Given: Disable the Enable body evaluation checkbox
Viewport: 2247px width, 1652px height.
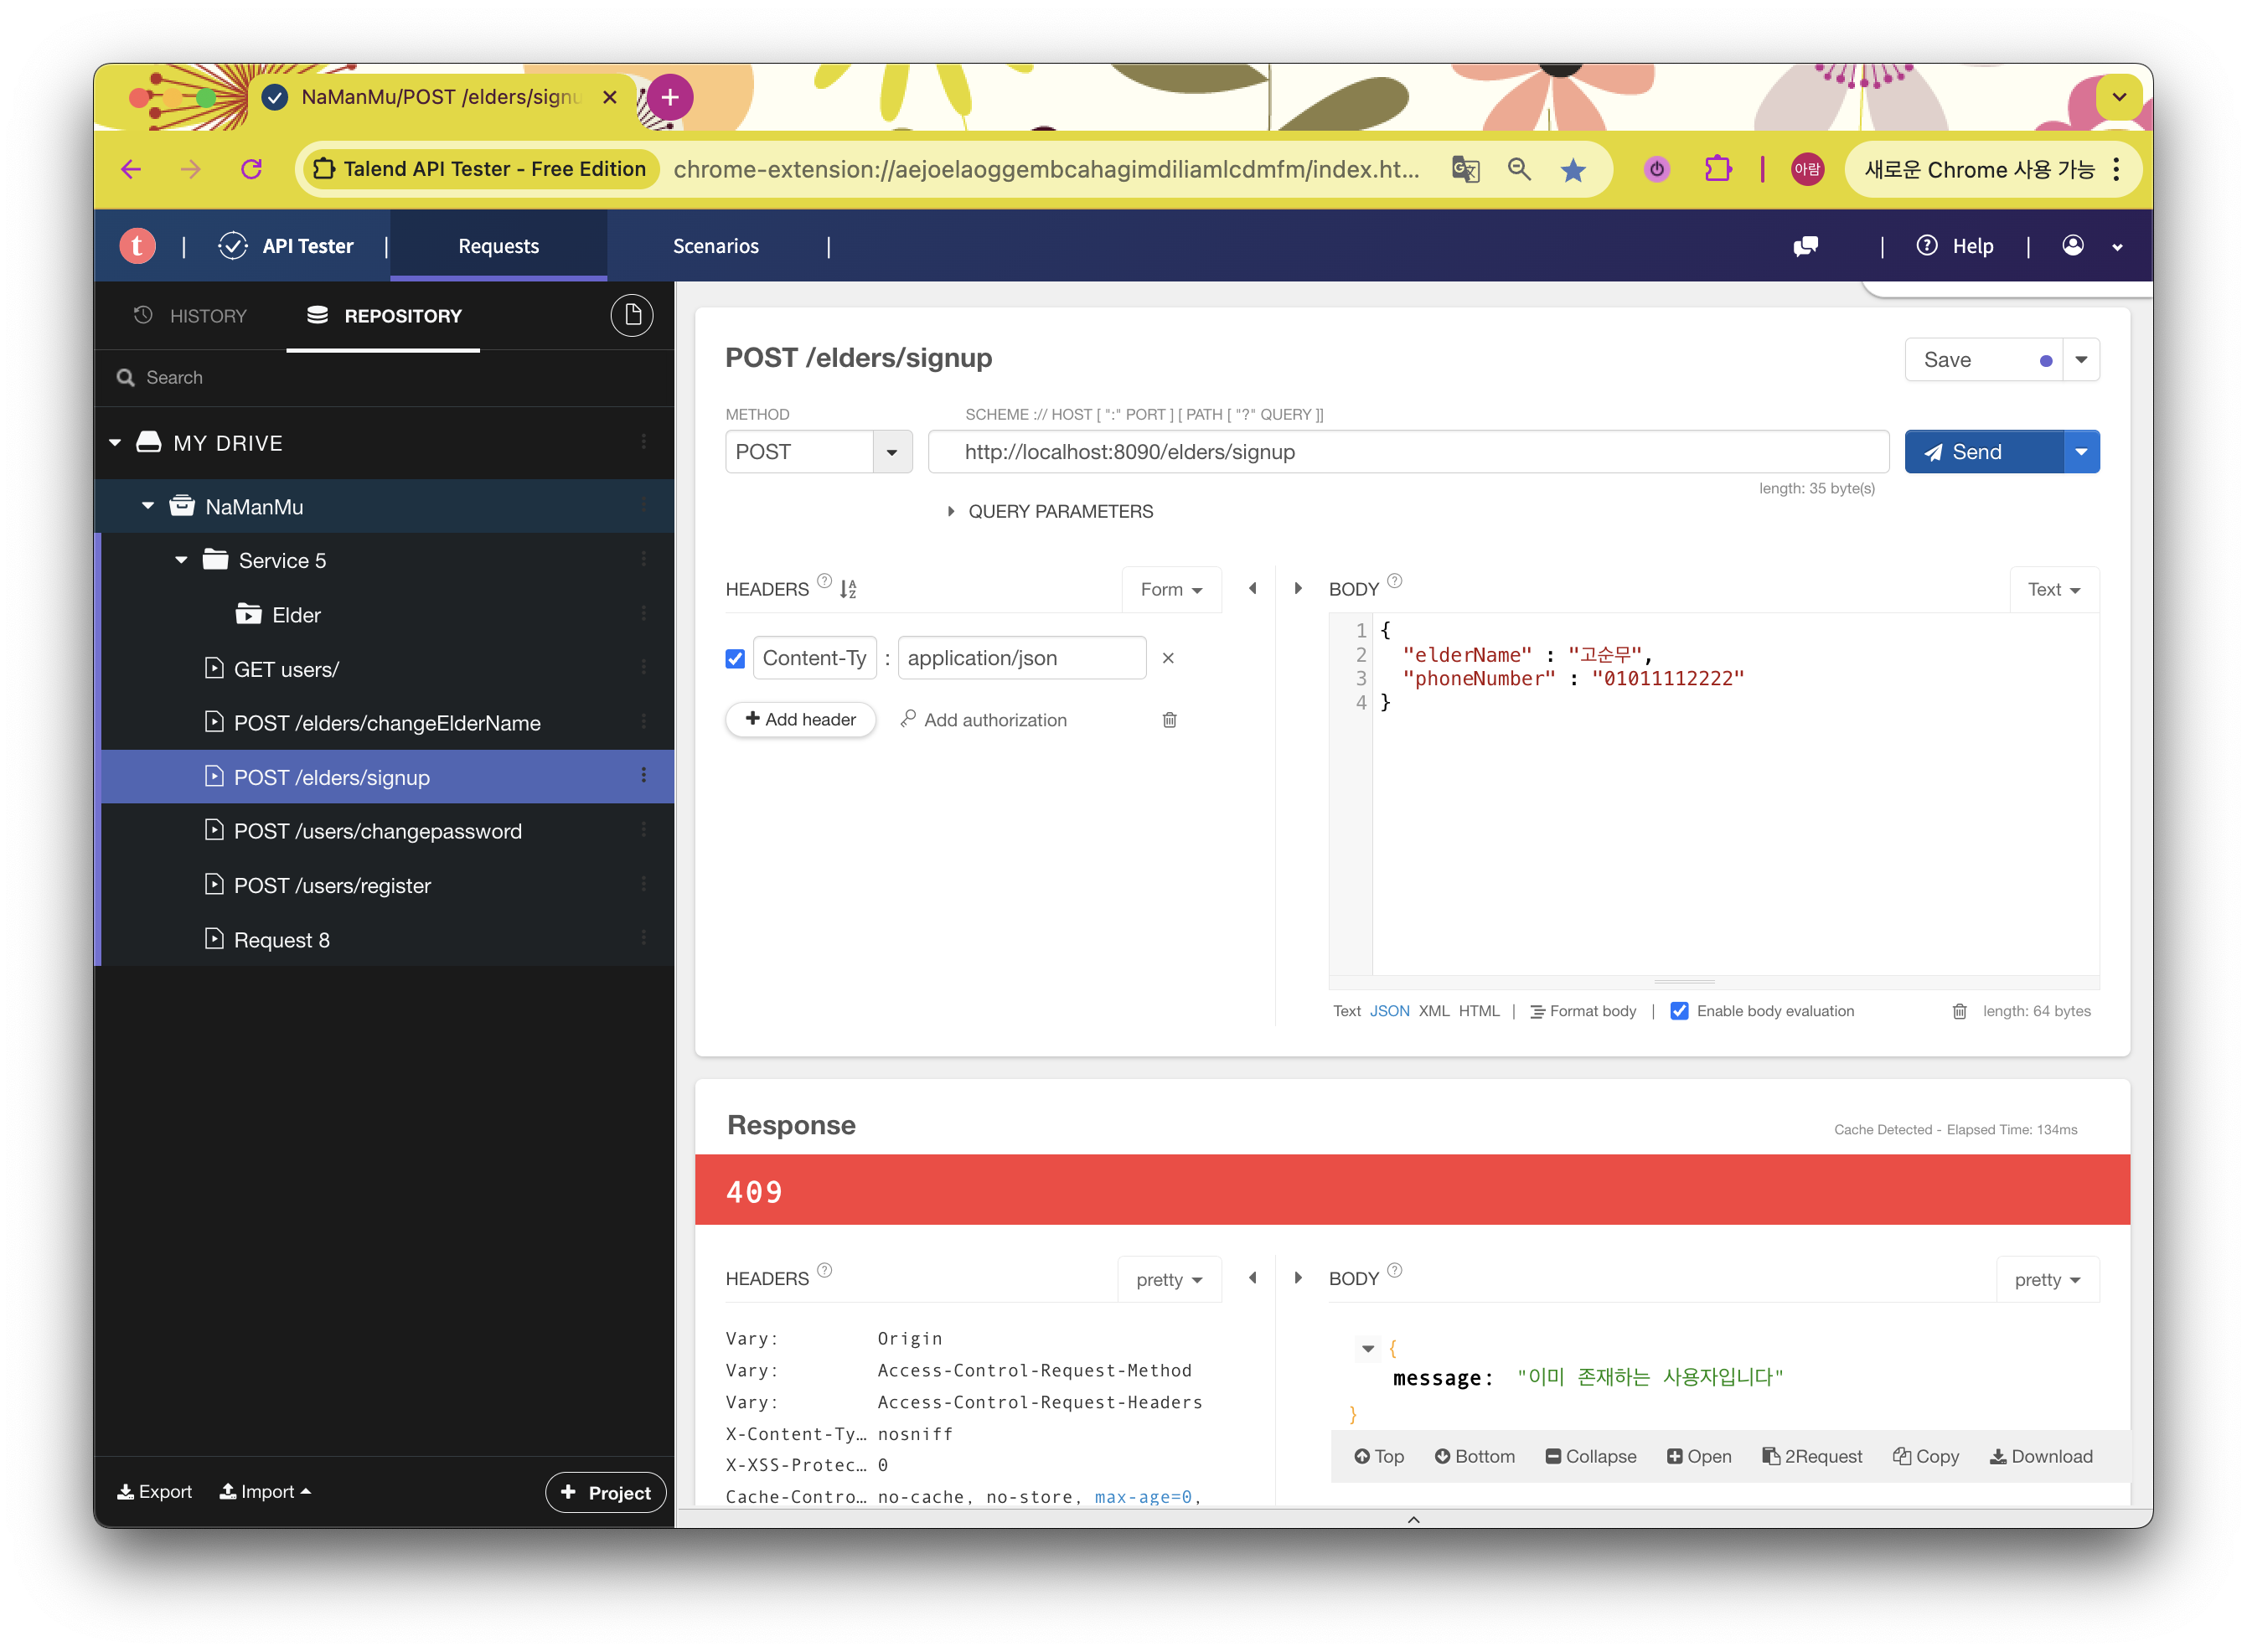Looking at the screenshot, I should (x=1679, y=1011).
